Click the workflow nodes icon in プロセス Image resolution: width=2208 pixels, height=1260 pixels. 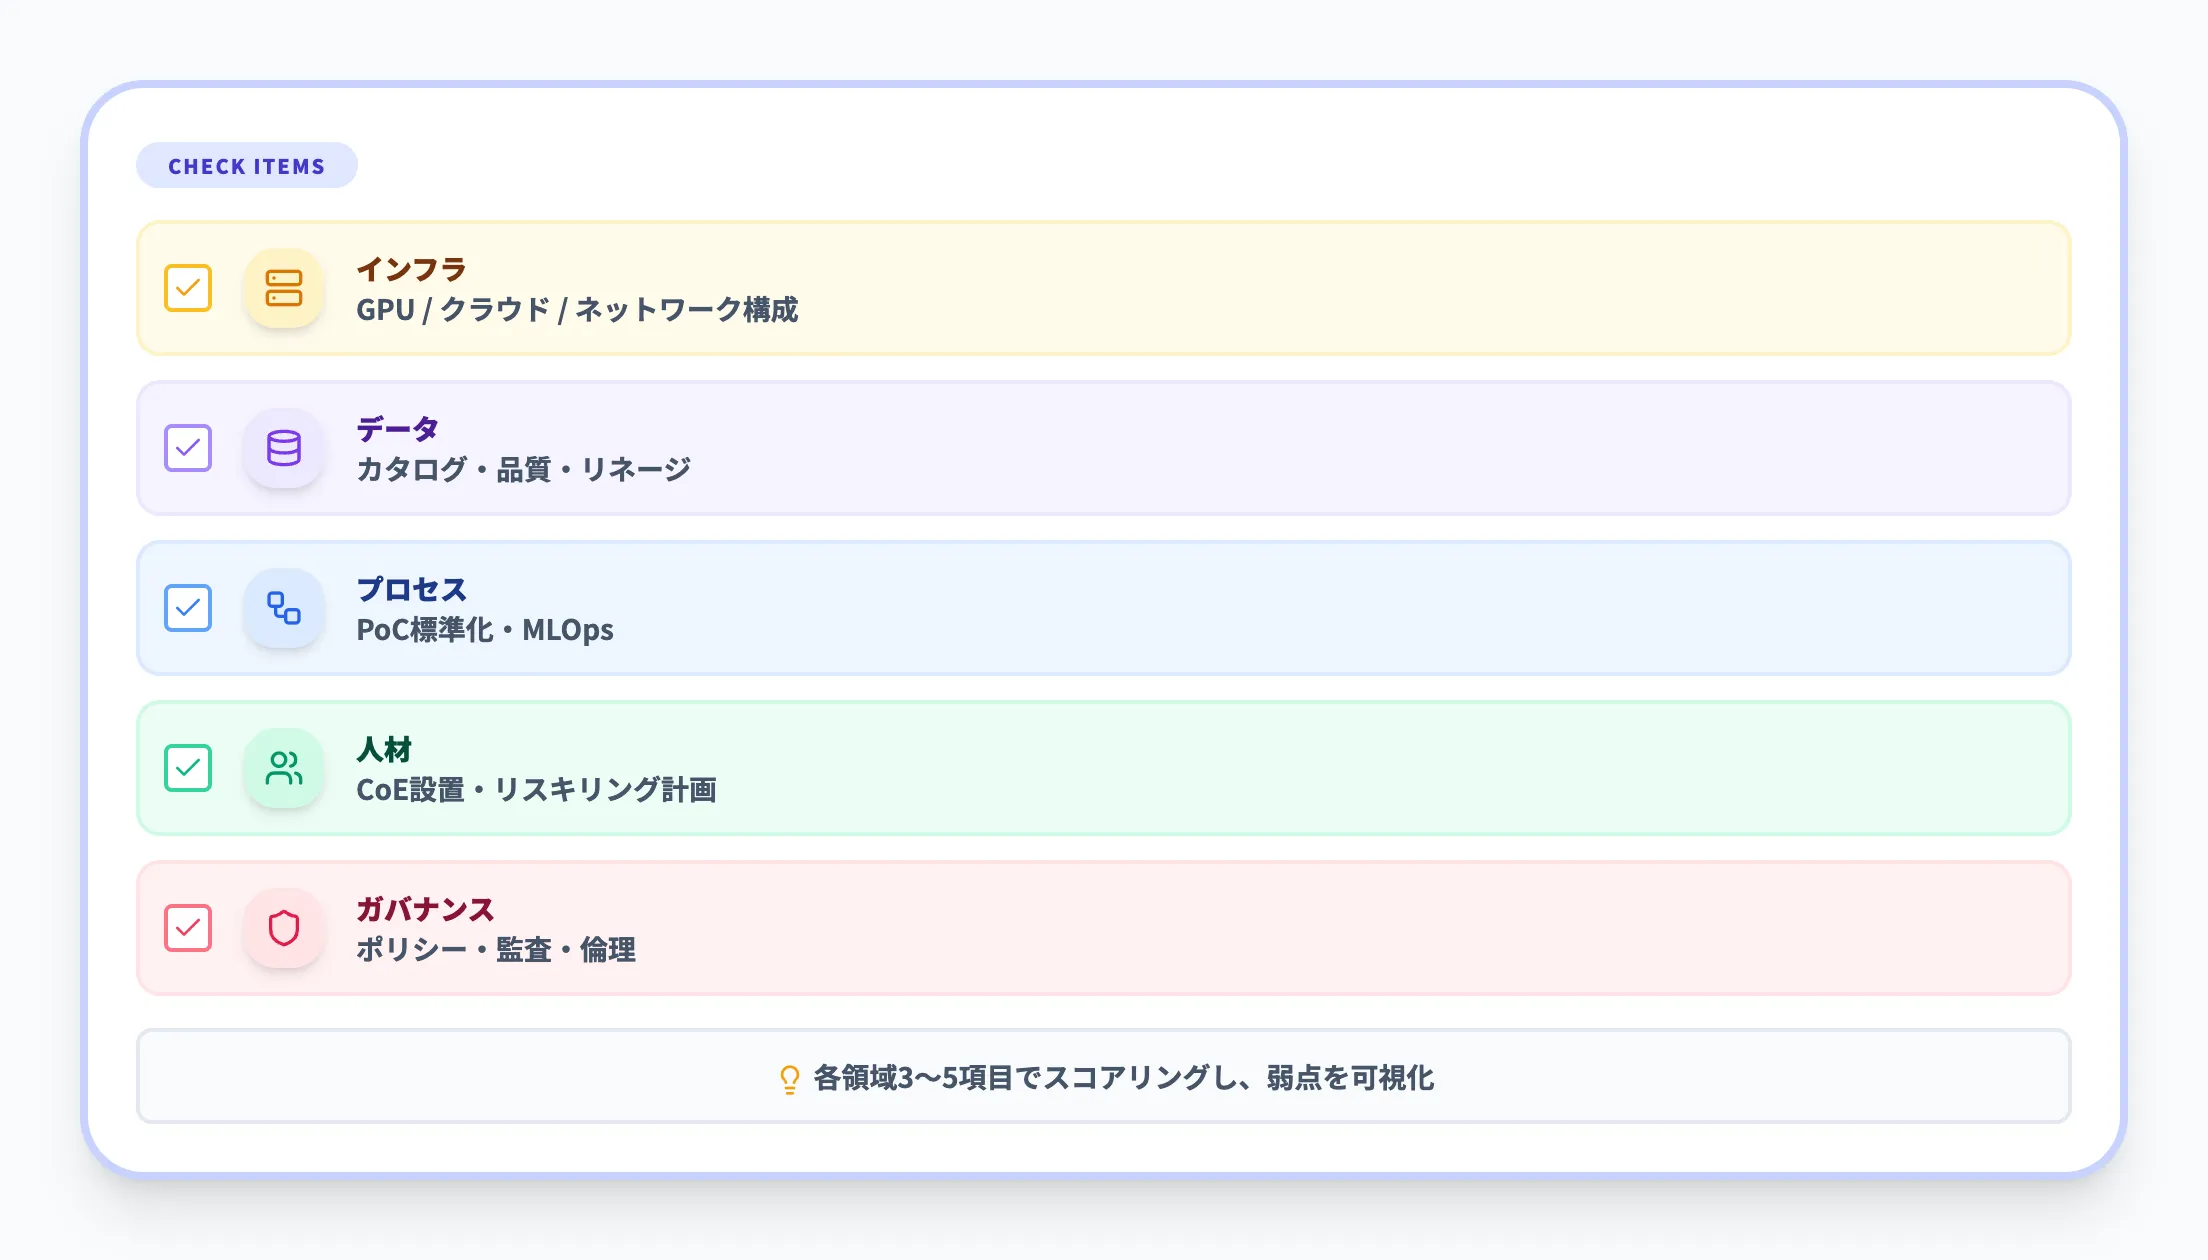[x=284, y=609]
